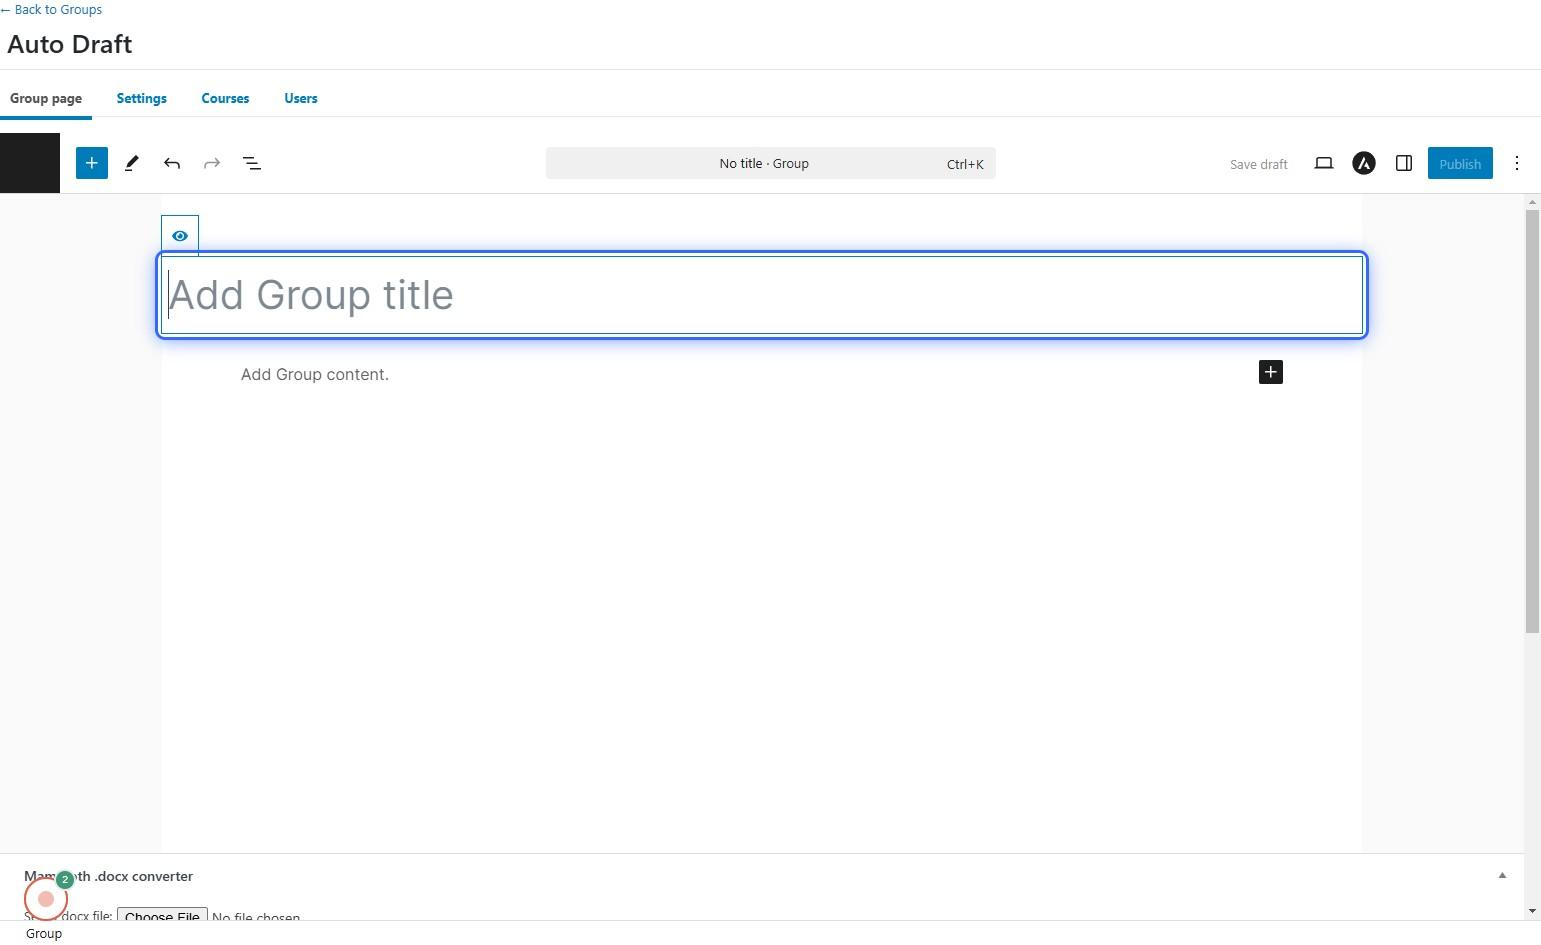Click the Redo arrow icon
This screenshot has height=945, width=1541.
pos(212,163)
